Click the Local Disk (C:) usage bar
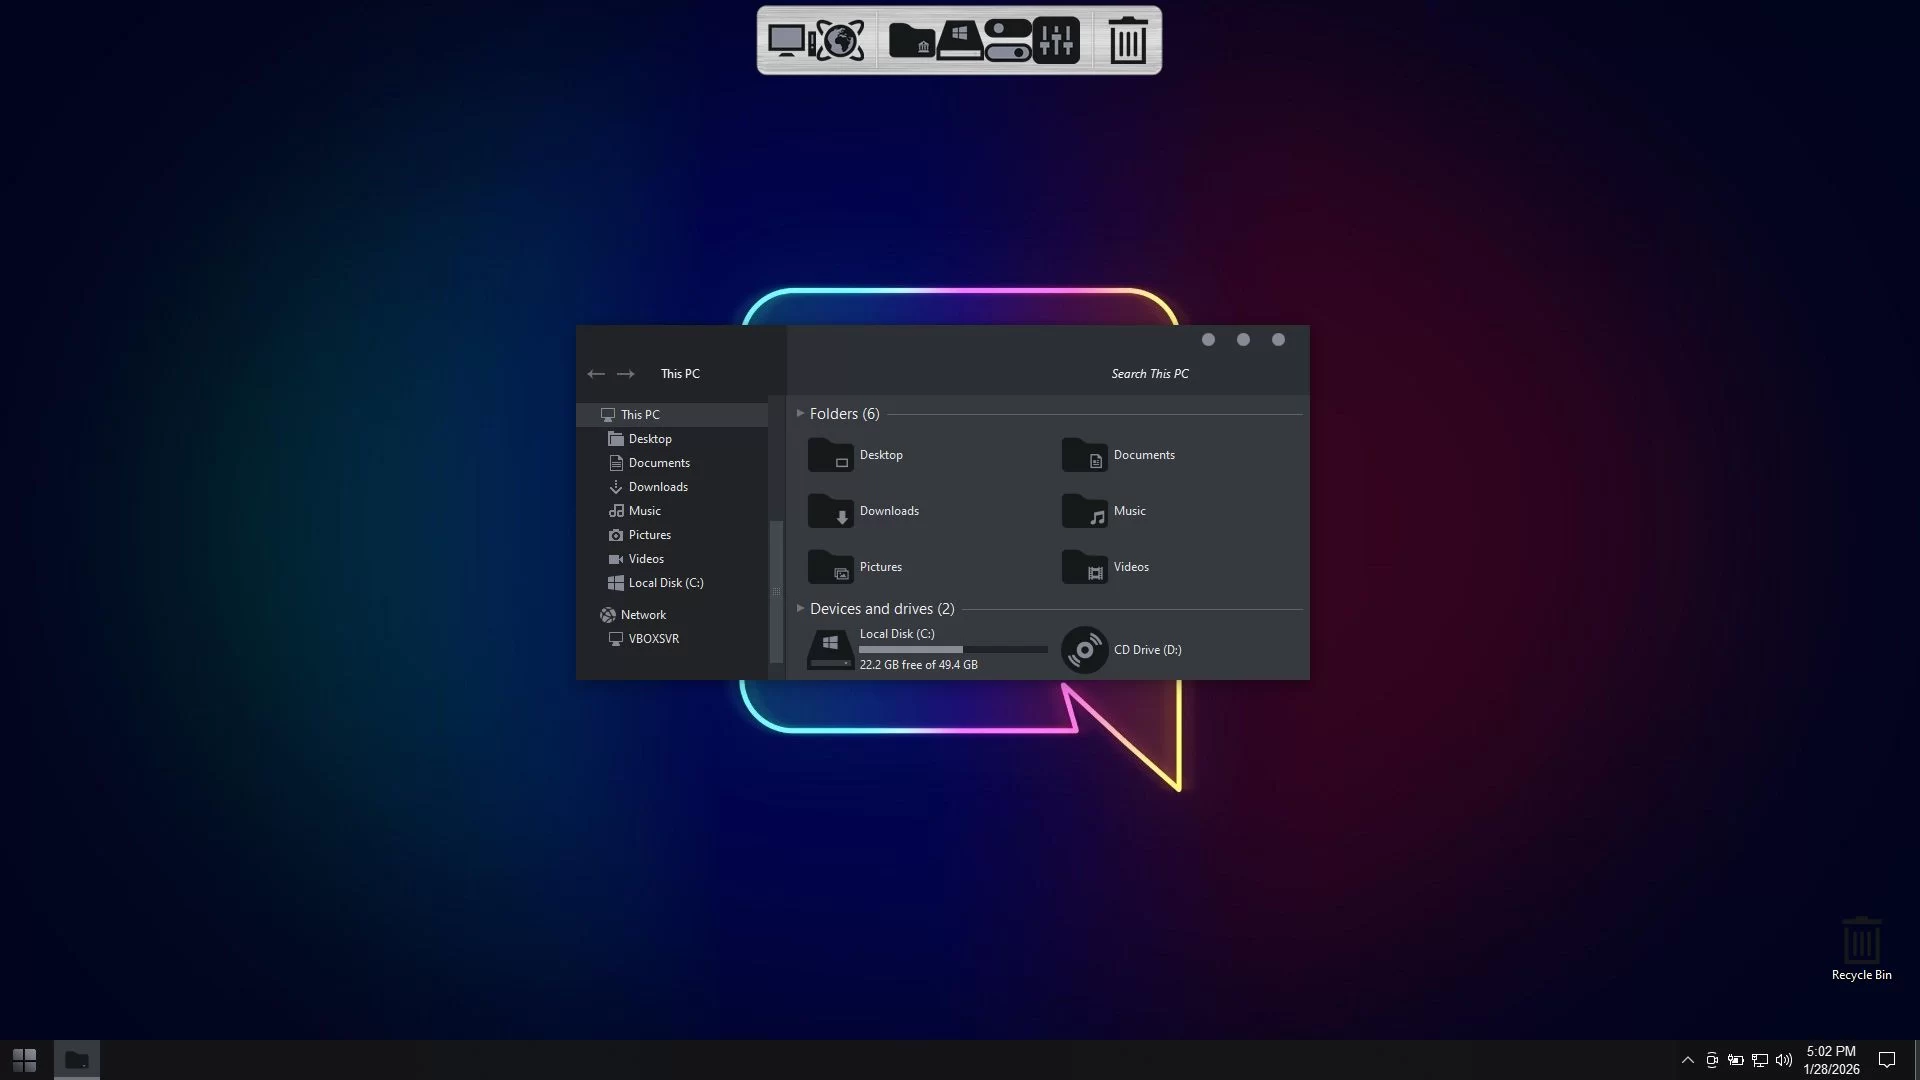Screen dimensions: 1920x1080 [952, 650]
